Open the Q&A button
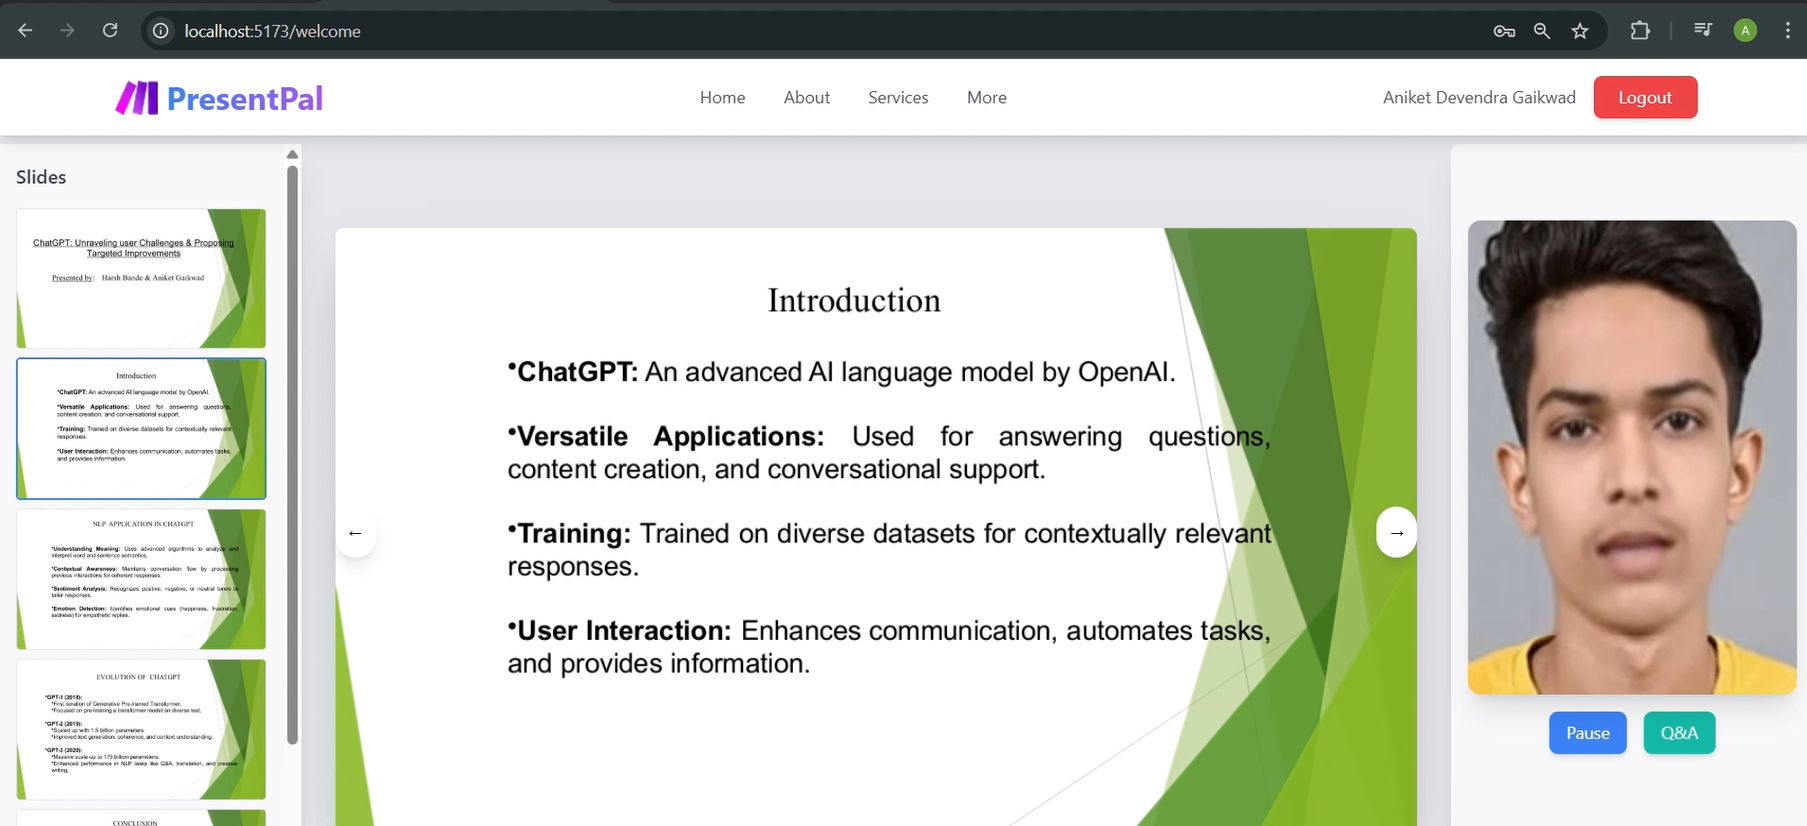The width and height of the screenshot is (1807, 826). coord(1679,733)
